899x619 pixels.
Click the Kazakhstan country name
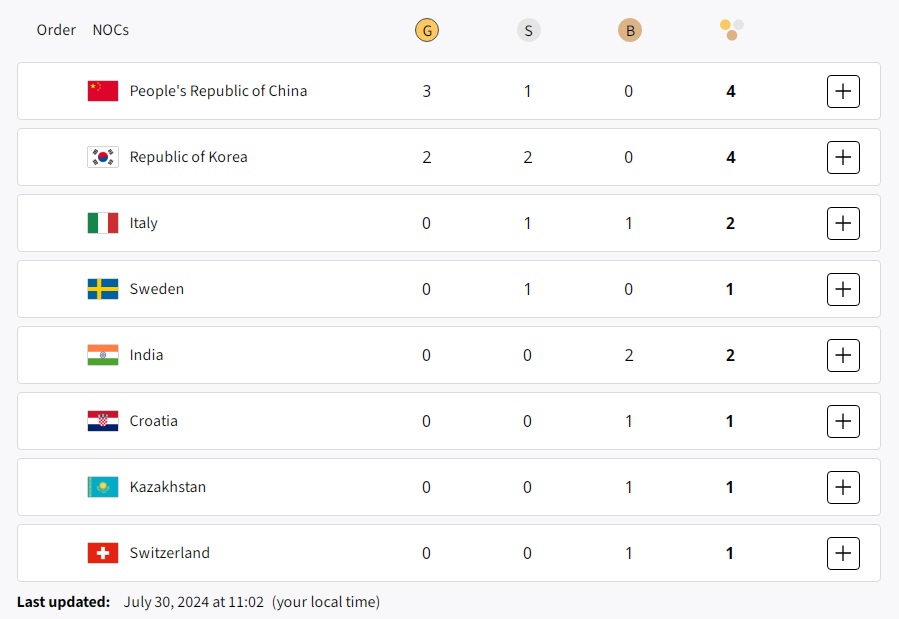click(168, 487)
